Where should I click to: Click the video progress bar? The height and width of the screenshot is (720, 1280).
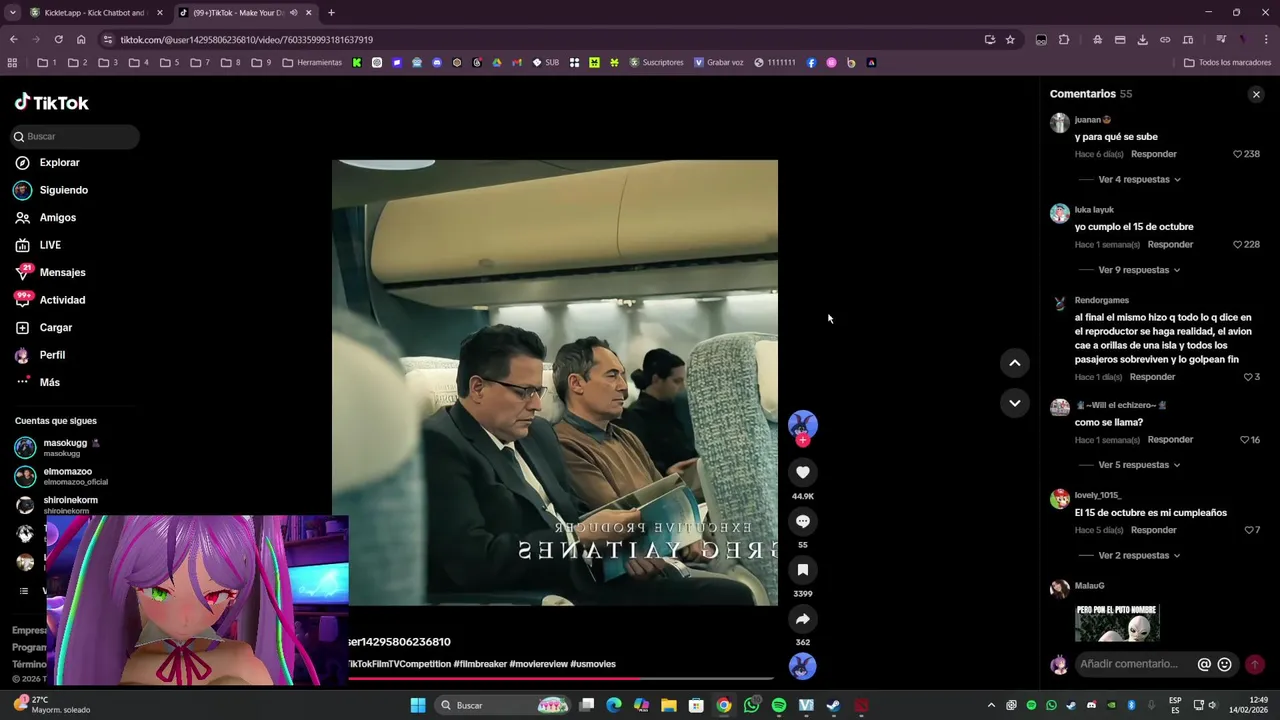560,678
